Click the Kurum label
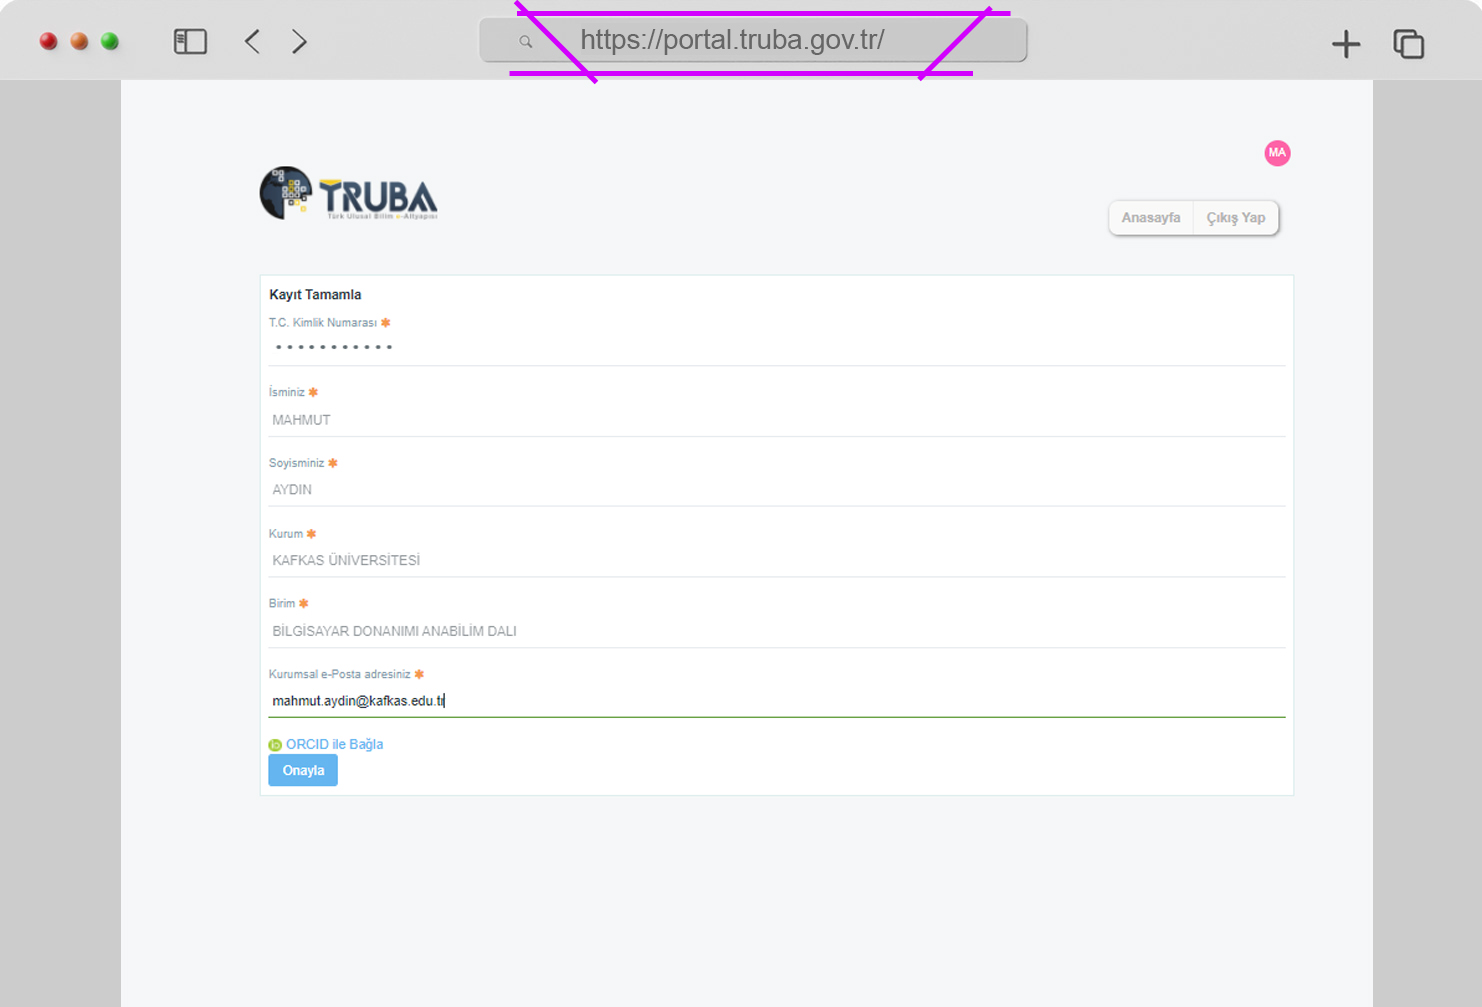The width and height of the screenshot is (1482, 1007). [286, 534]
